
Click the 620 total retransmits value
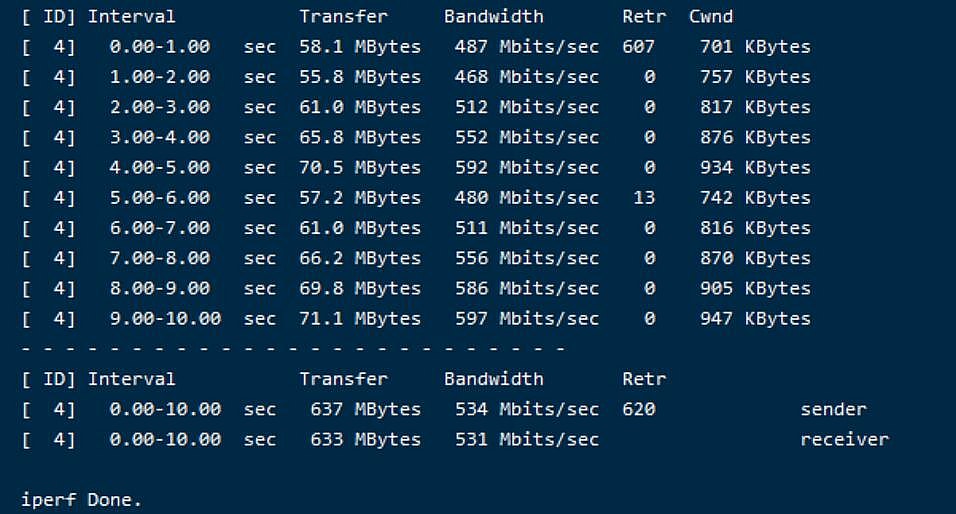[x=638, y=409]
